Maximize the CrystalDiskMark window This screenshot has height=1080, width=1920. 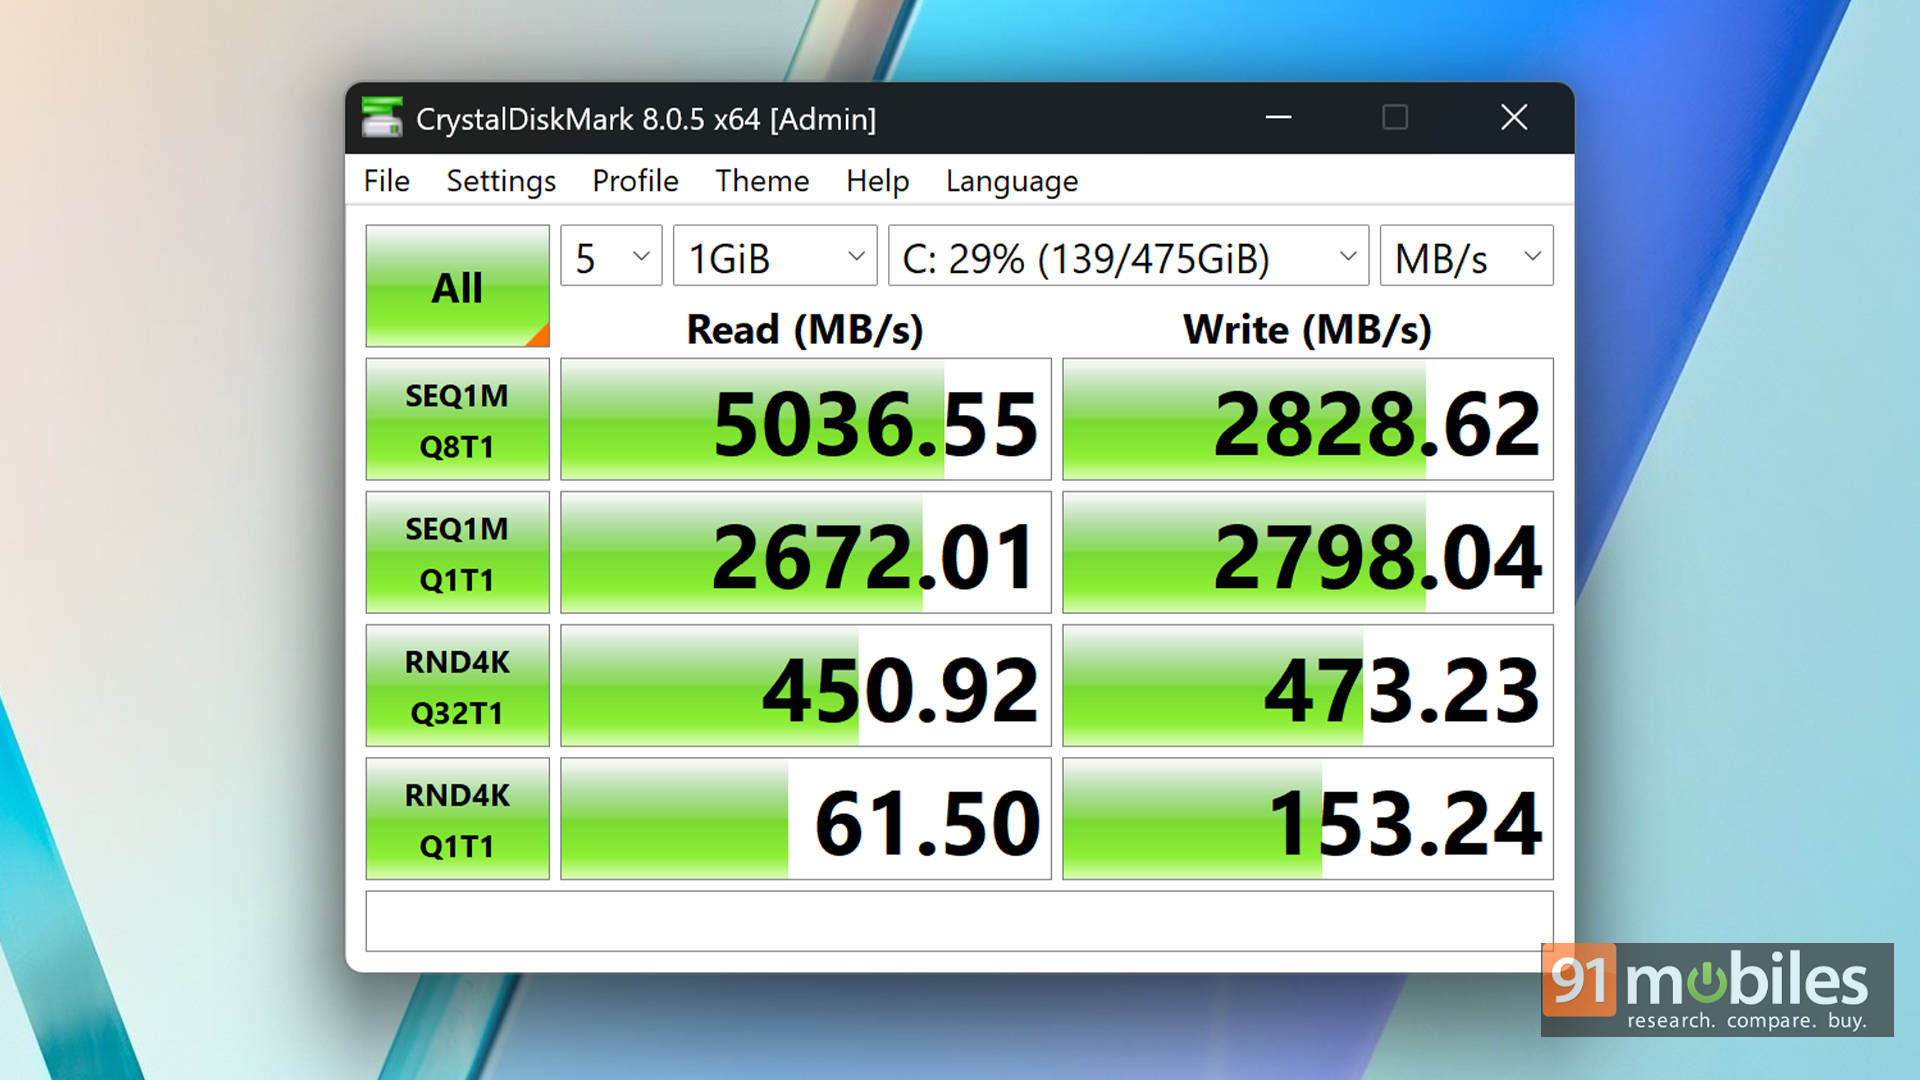point(1395,118)
